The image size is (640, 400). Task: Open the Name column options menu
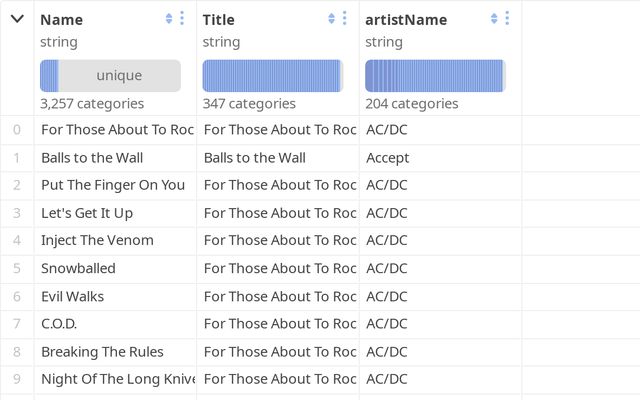pyautogui.click(x=182, y=18)
